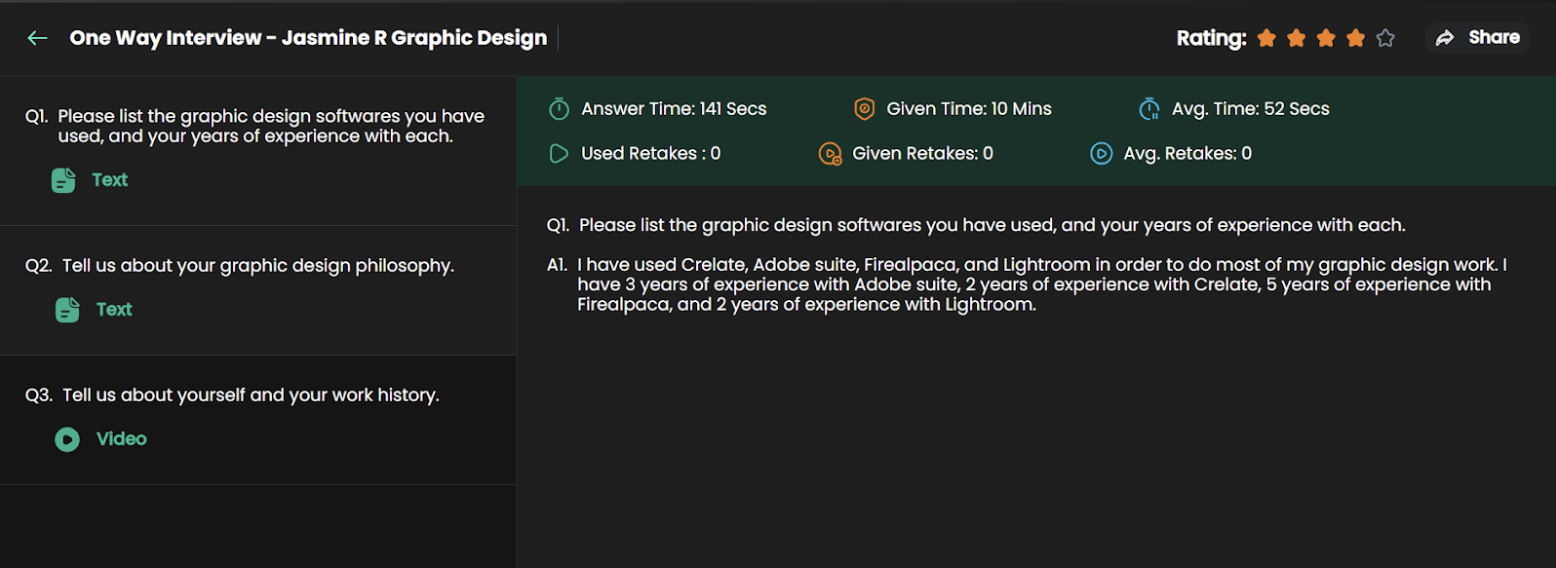The width and height of the screenshot is (1556, 568).
Task: Click the Answer Time stopwatch icon
Action: [559, 109]
